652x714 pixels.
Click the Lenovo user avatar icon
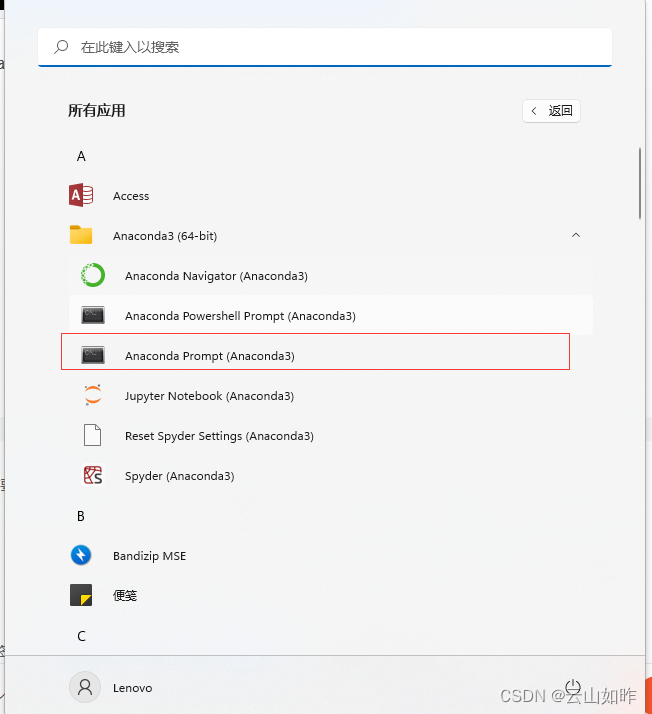pos(85,687)
